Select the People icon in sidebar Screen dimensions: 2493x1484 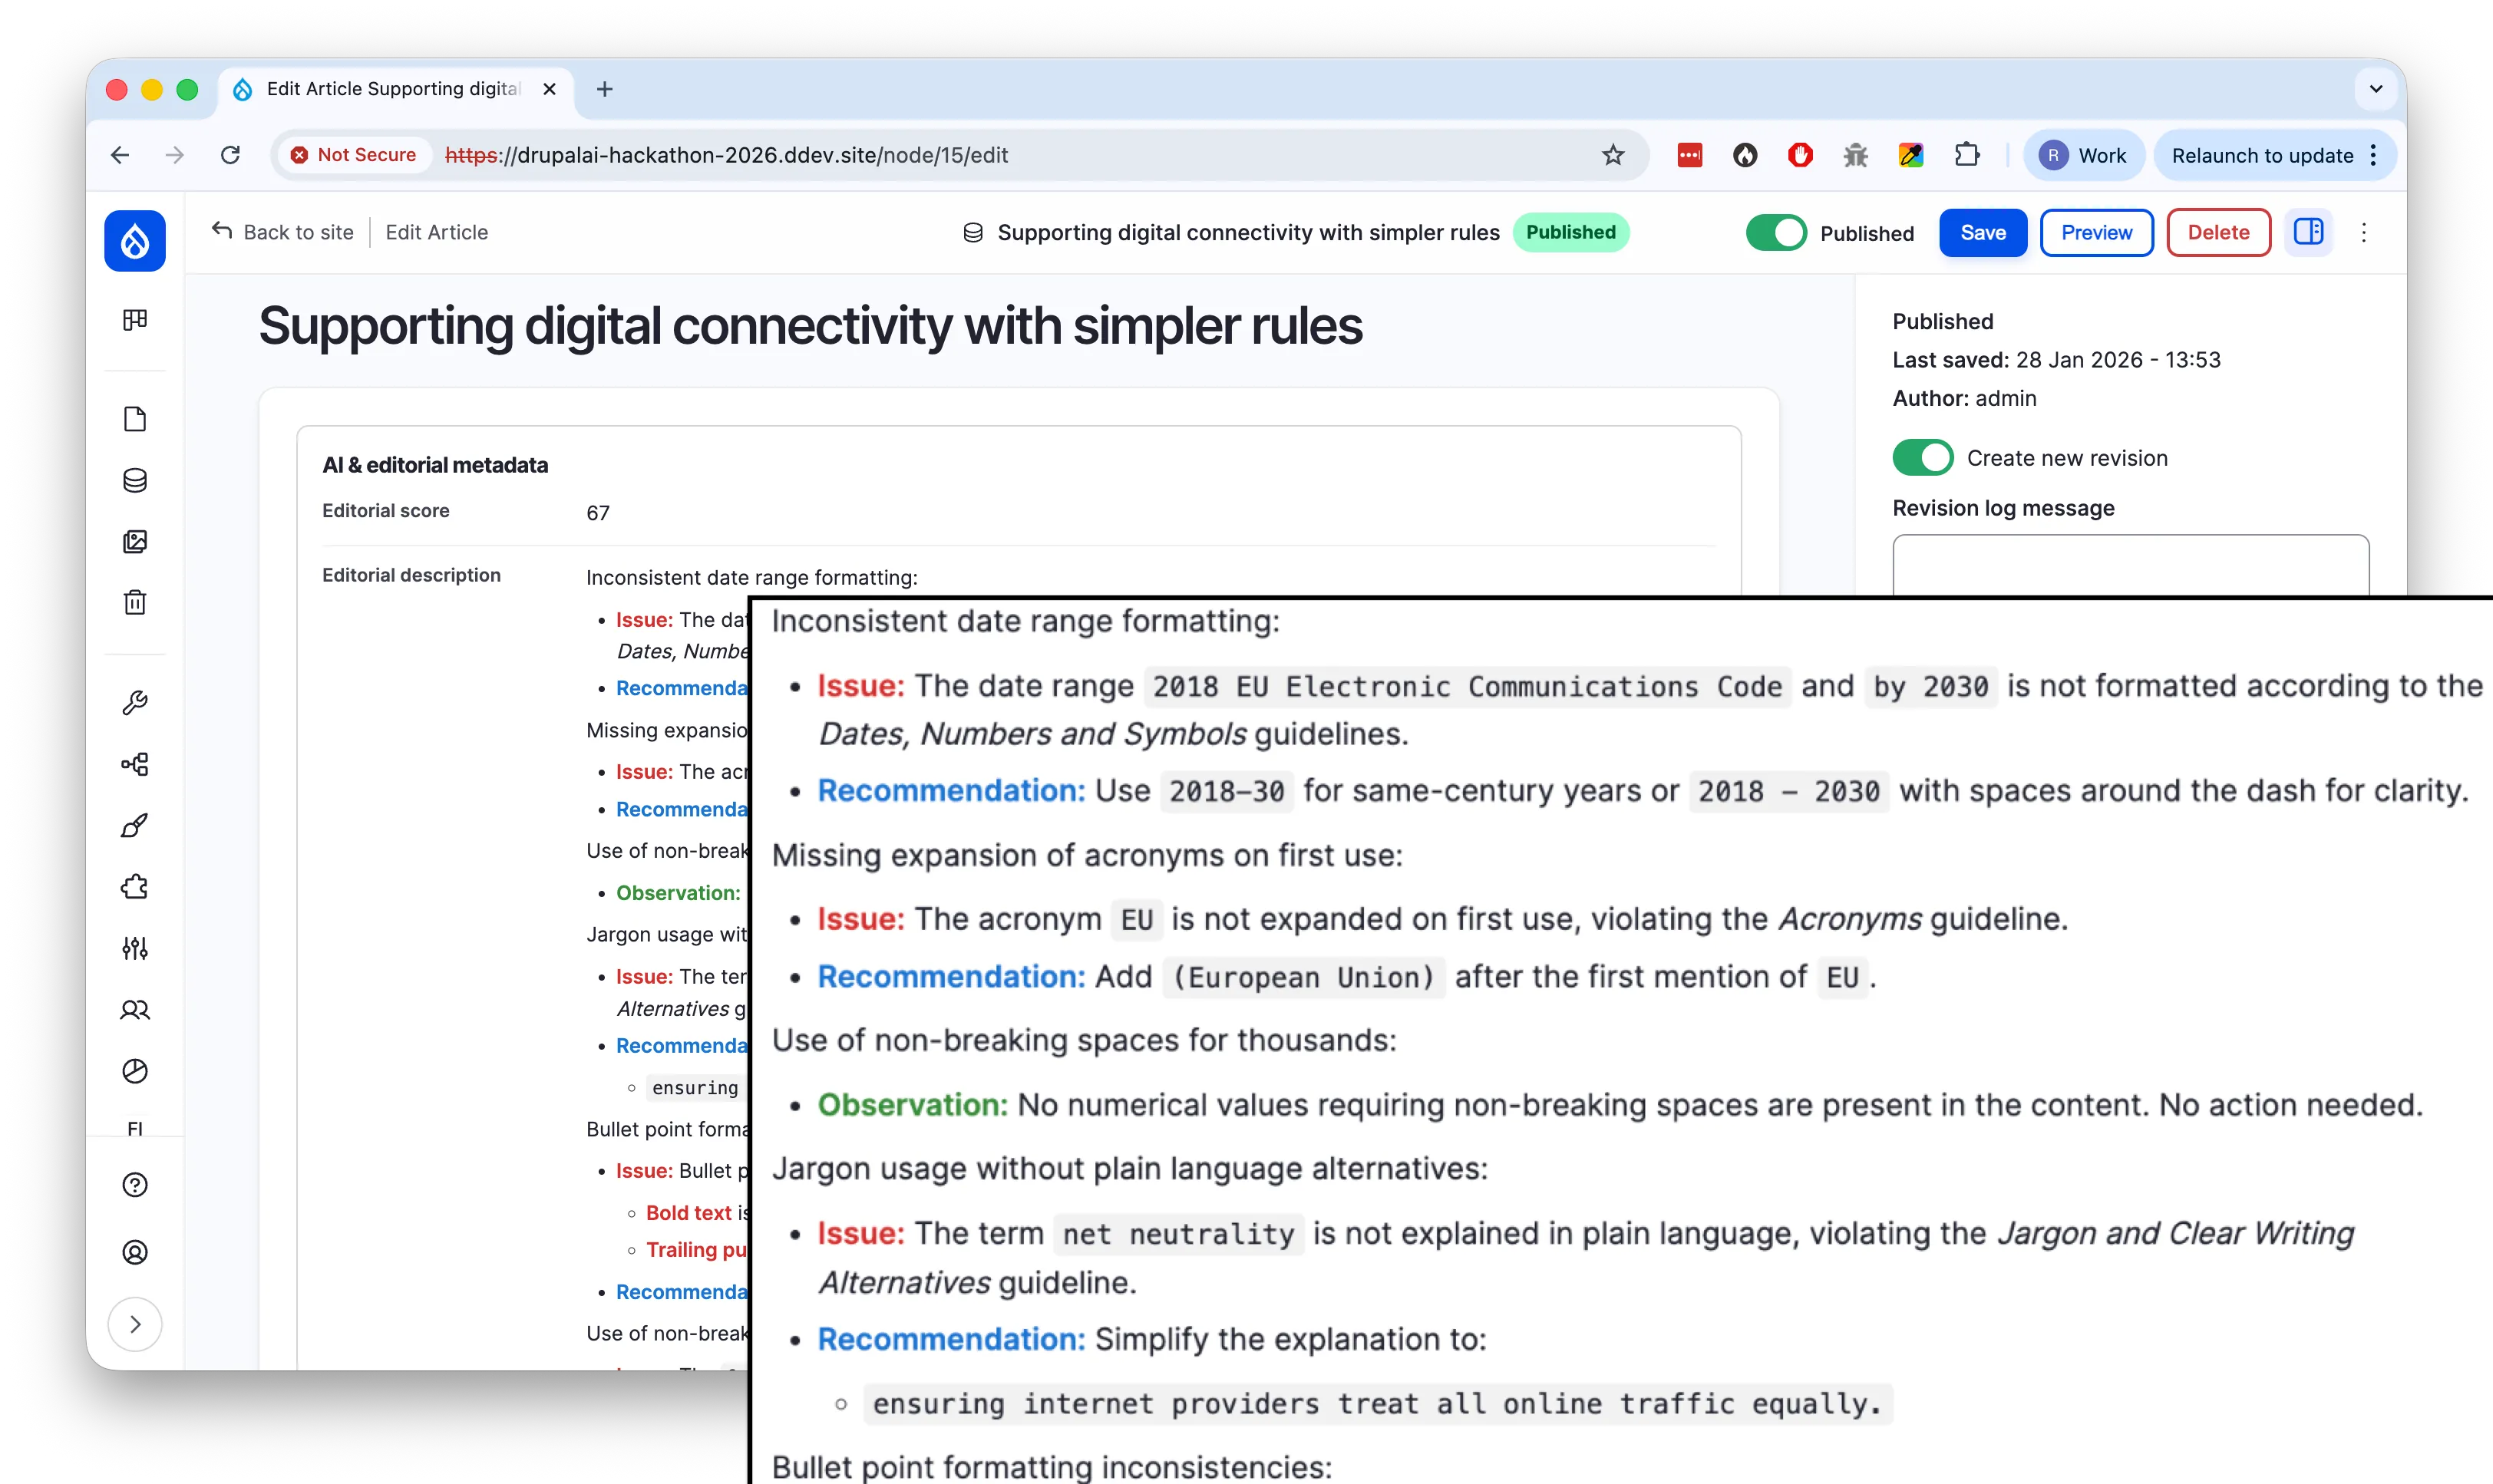point(135,1010)
